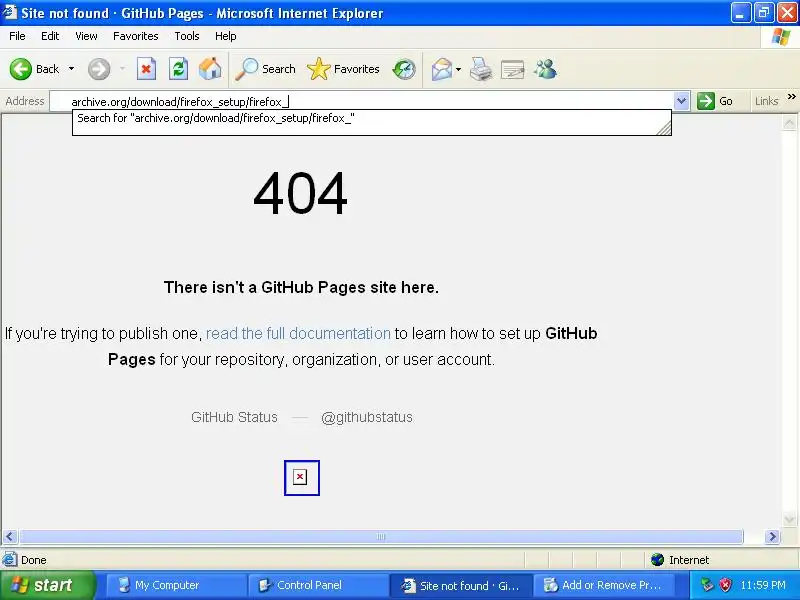The height and width of the screenshot is (600, 800).
Task: Click the 11:59 PM system clock
Action: 763,585
